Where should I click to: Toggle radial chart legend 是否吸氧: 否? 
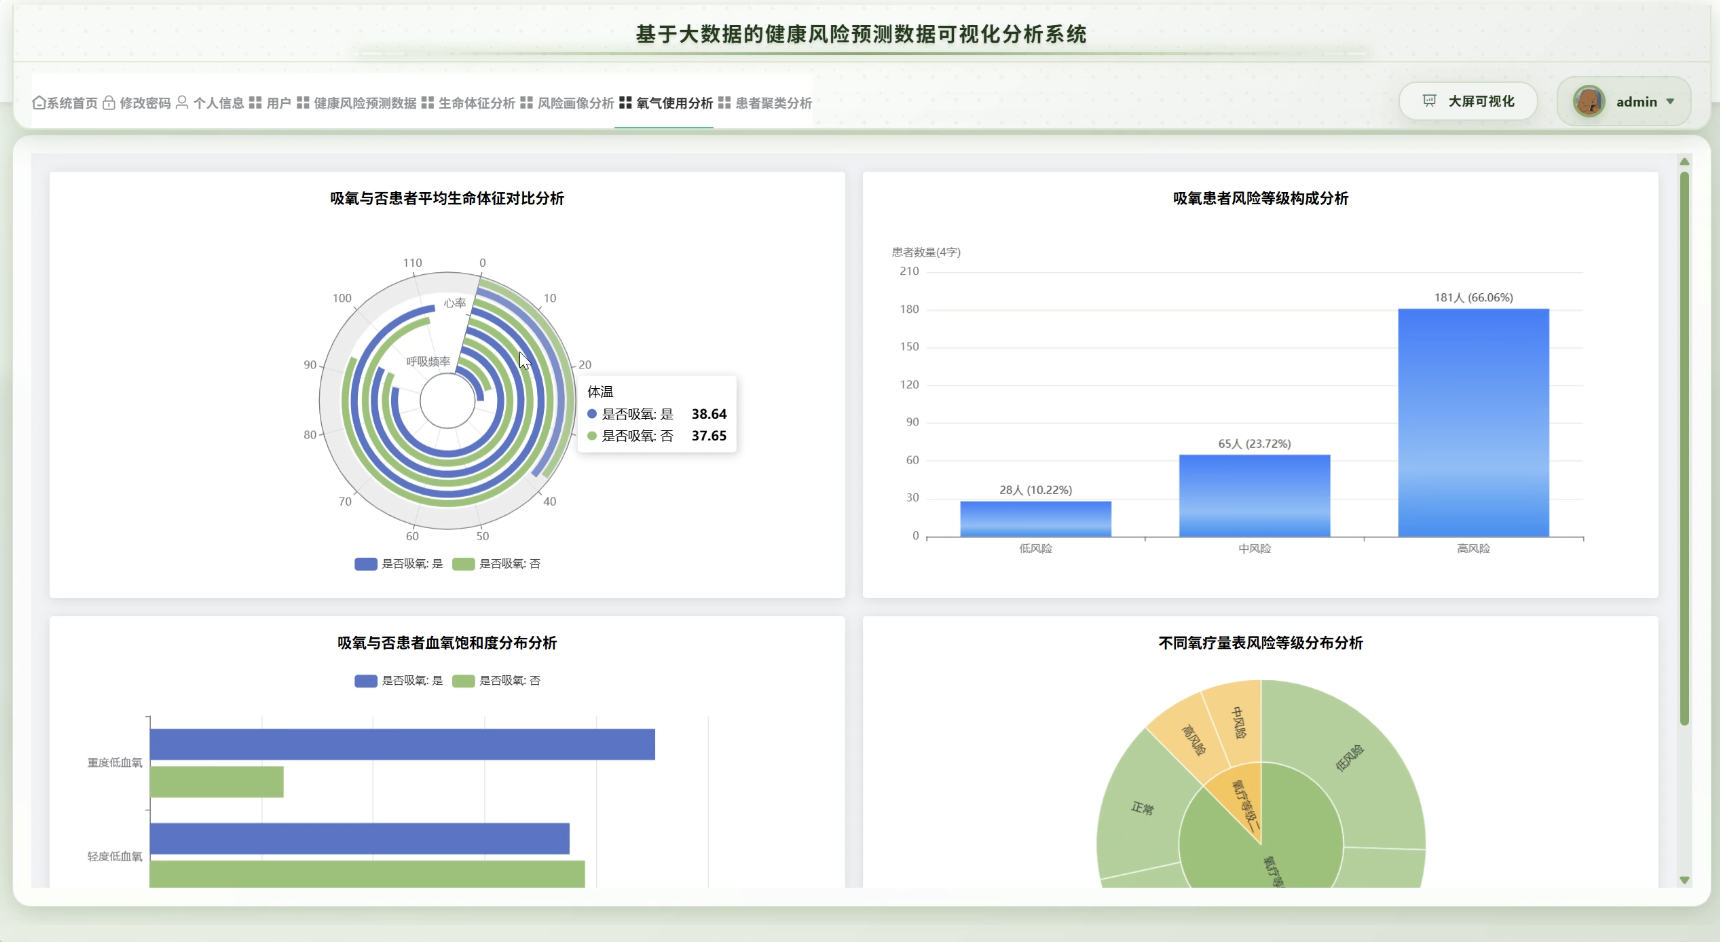(496, 564)
